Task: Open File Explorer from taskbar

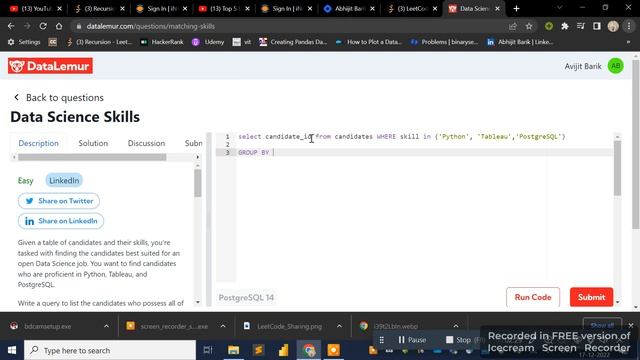Action: pos(233,350)
